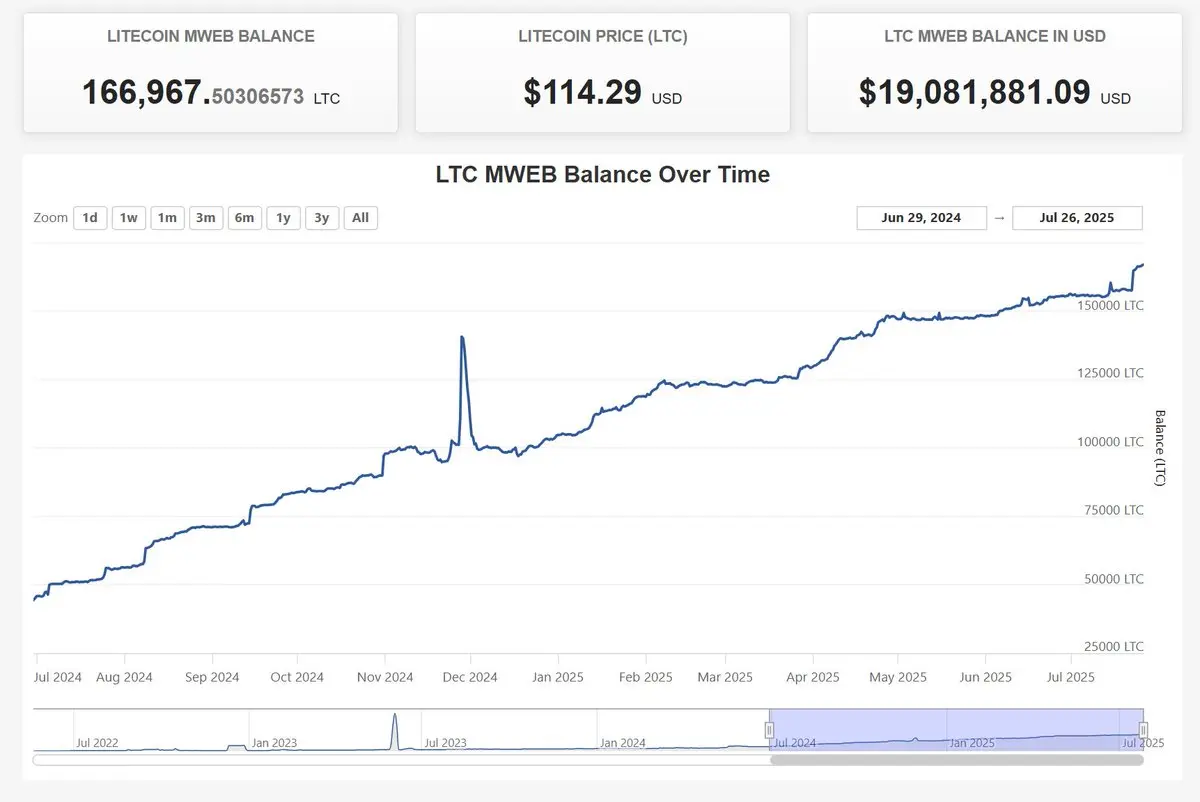Click the Aug 2024 x-axis label
Viewport: 1200px width, 802px height.
click(x=124, y=677)
